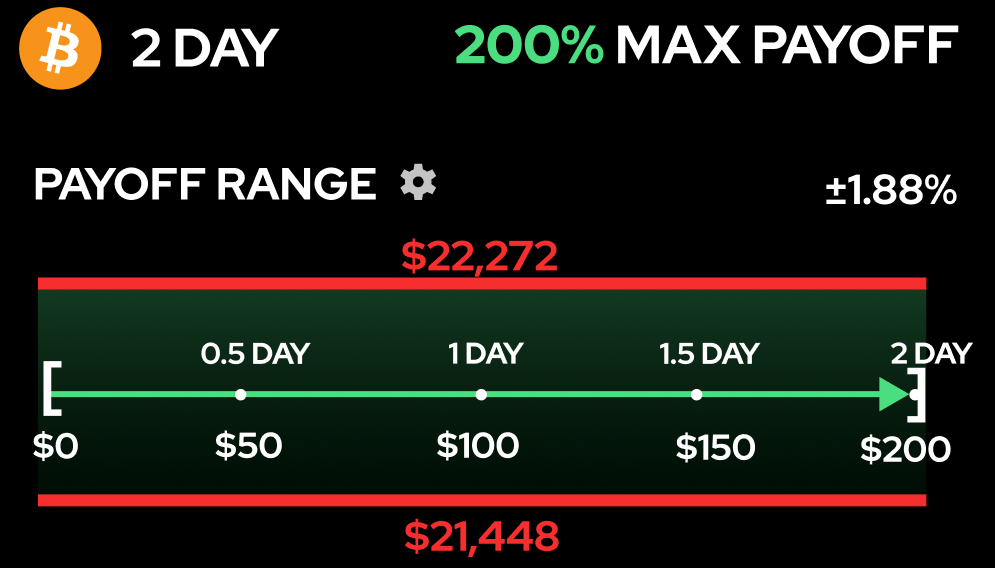Viewport: 995px width, 568px height.
Task: Click the 2 DAY endpoint label
Action: 931,353
